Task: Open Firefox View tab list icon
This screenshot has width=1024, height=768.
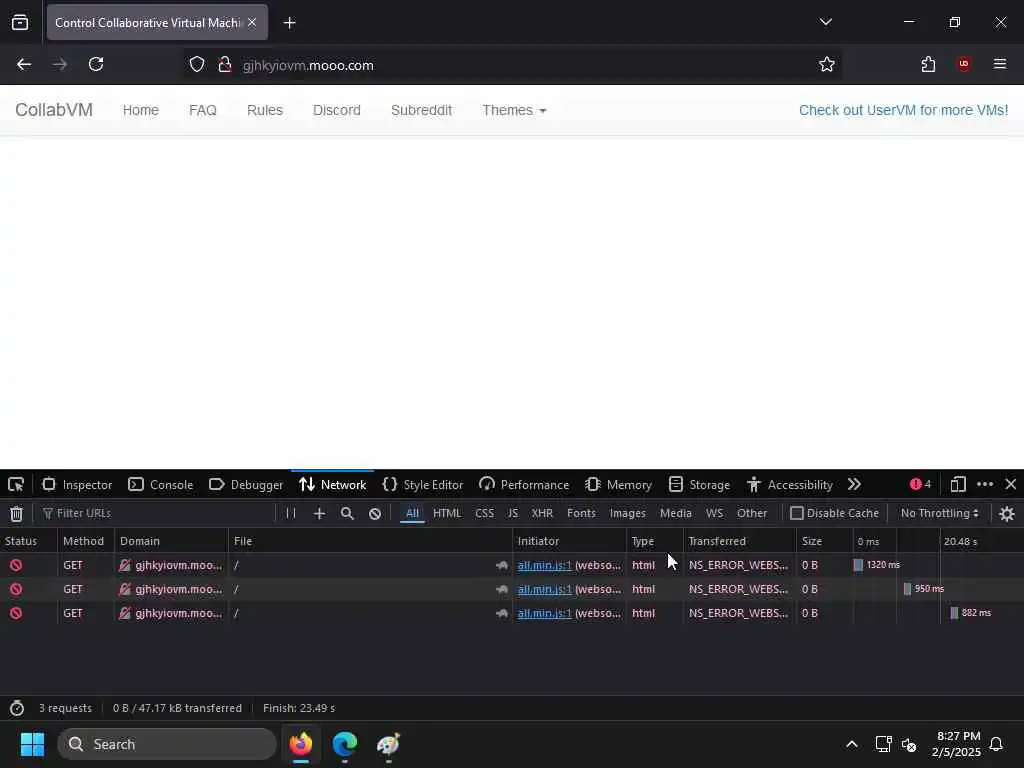Action: tap(20, 23)
